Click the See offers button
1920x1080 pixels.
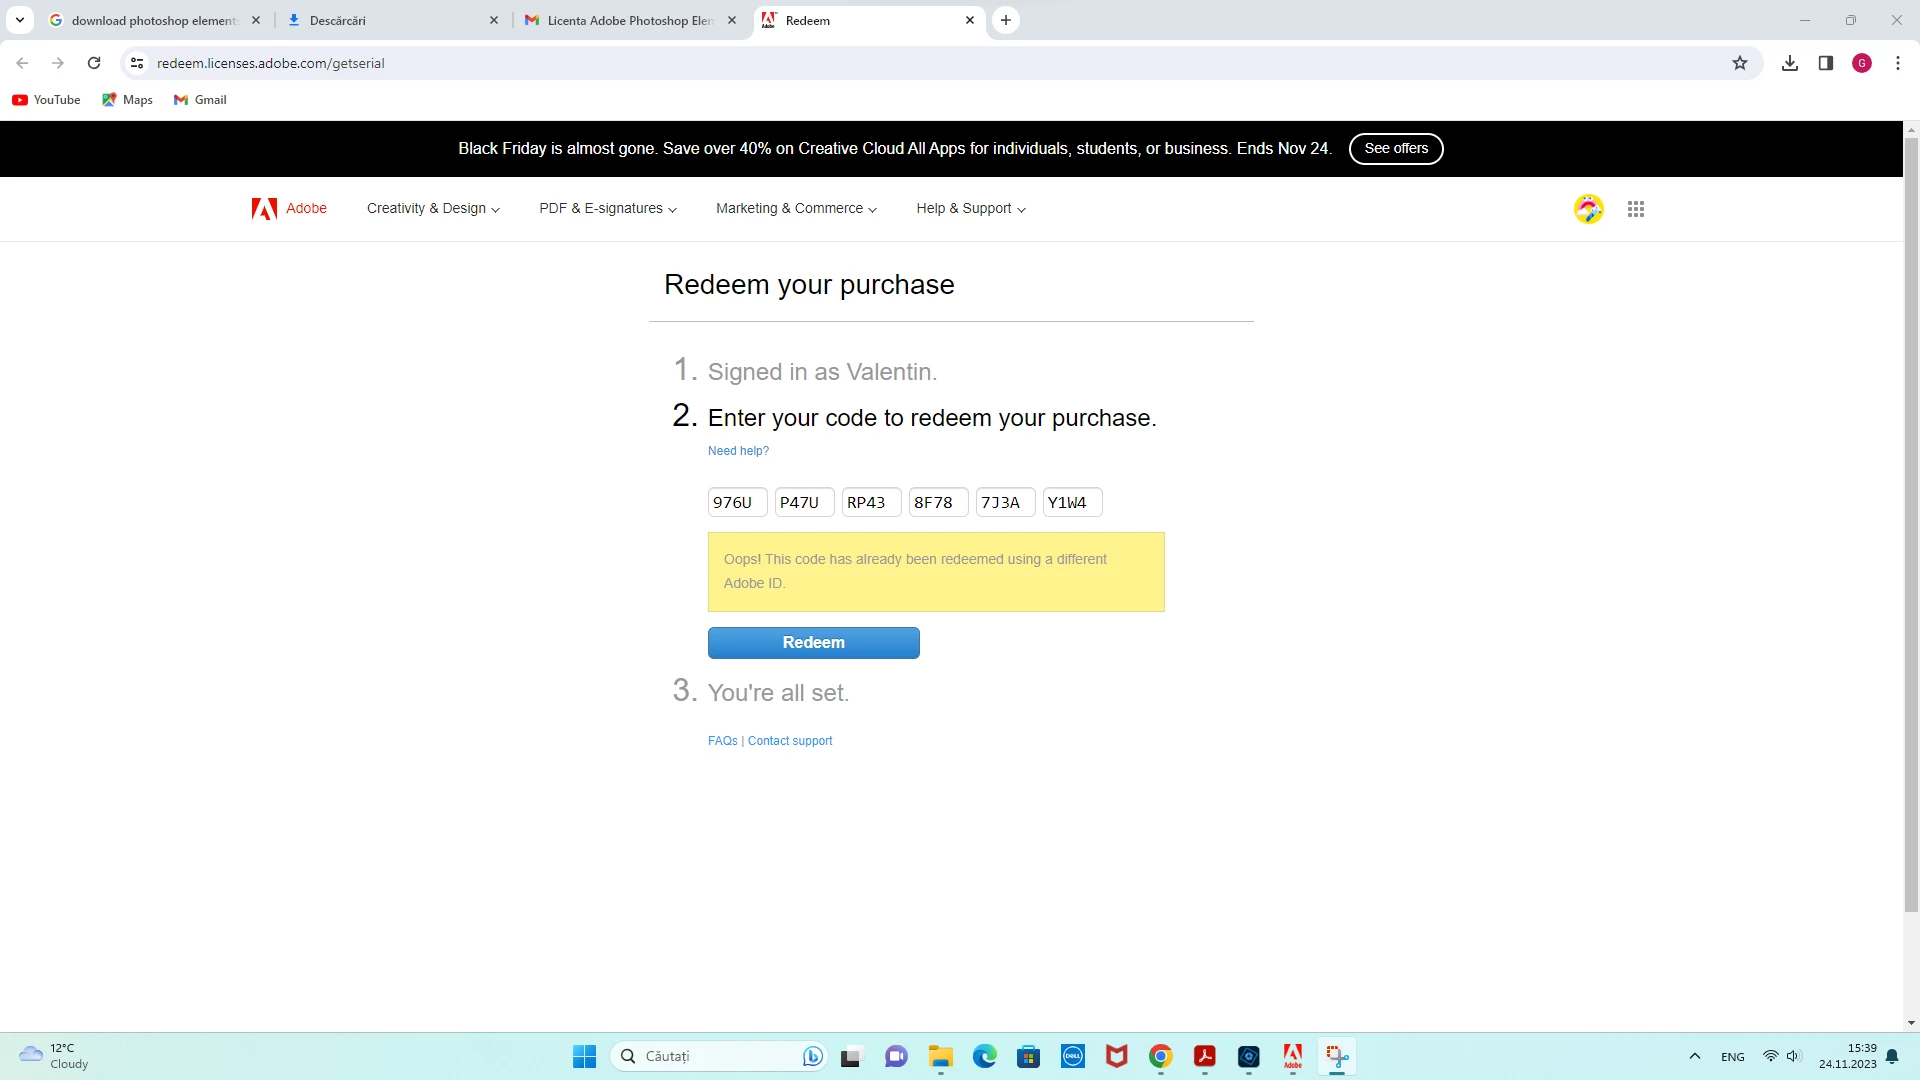point(1396,148)
